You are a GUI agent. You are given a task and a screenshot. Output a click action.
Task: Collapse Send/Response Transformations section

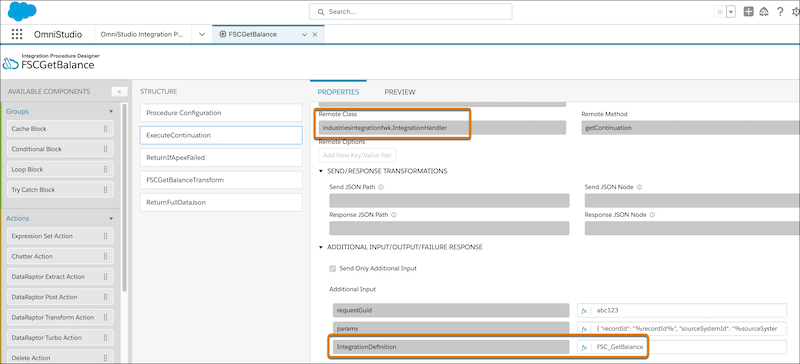321,171
